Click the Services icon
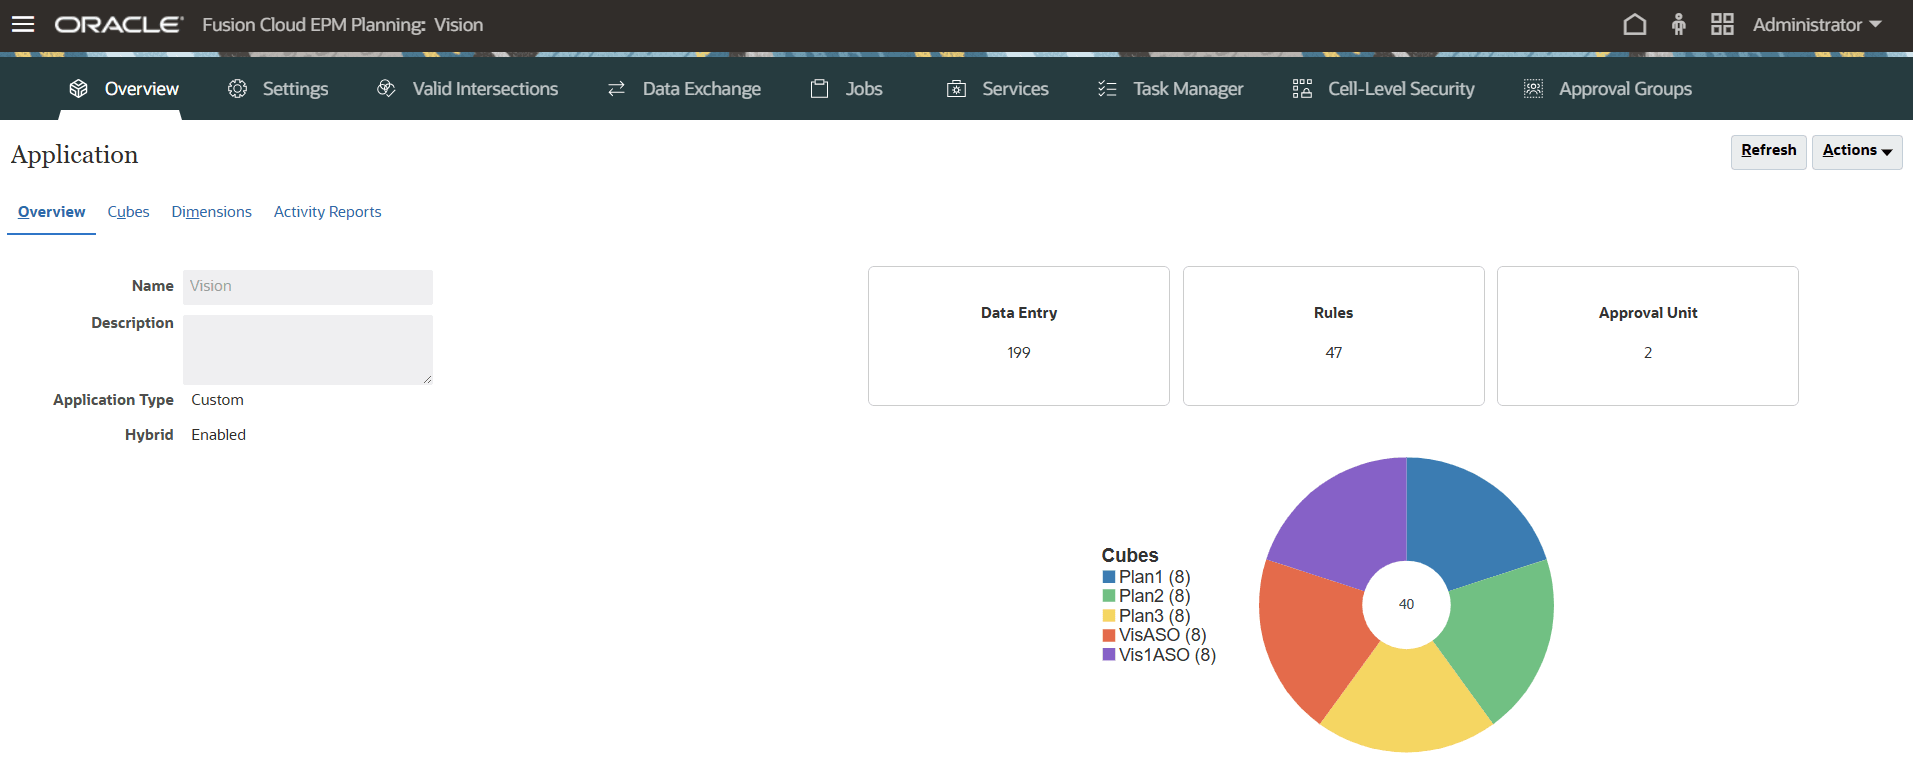Screen dimensions: 1913x781 click(x=957, y=89)
